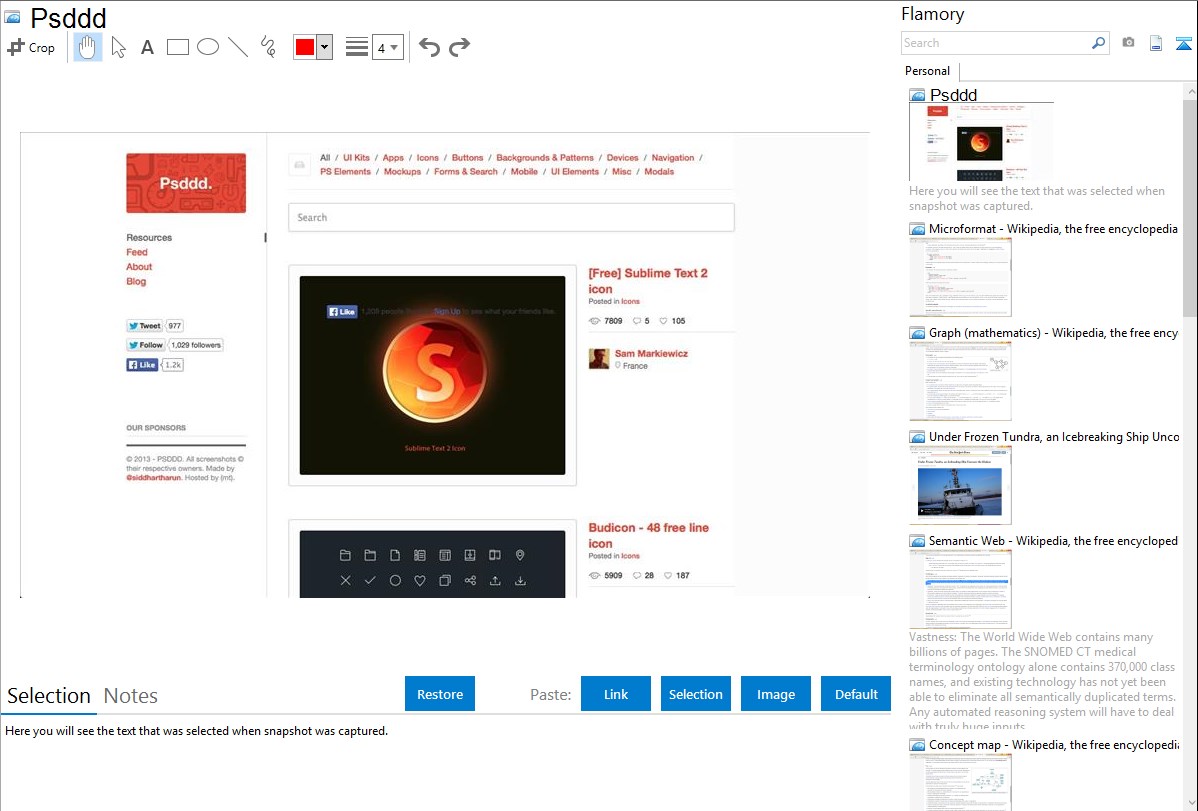Paste as Link button

(x=616, y=694)
